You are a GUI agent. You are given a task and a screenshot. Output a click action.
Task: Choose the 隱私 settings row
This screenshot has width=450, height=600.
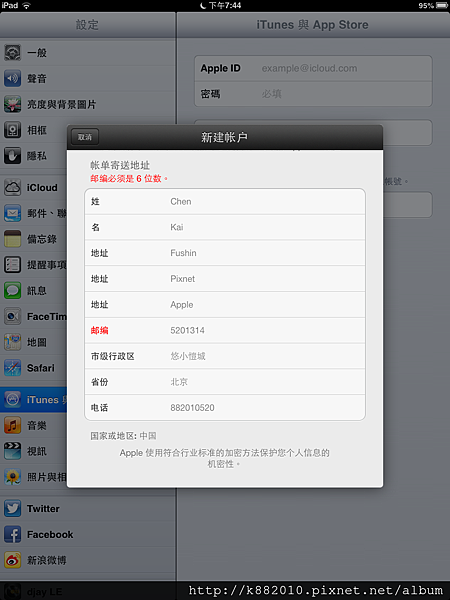[88, 156]
